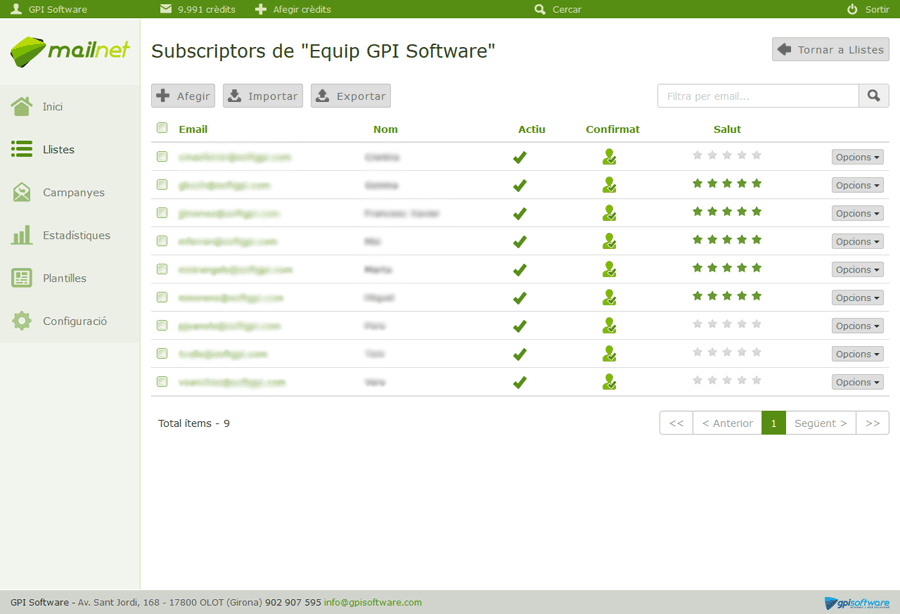
Task: Click the Plantilles template icon
Action: (x=21, y=278)
